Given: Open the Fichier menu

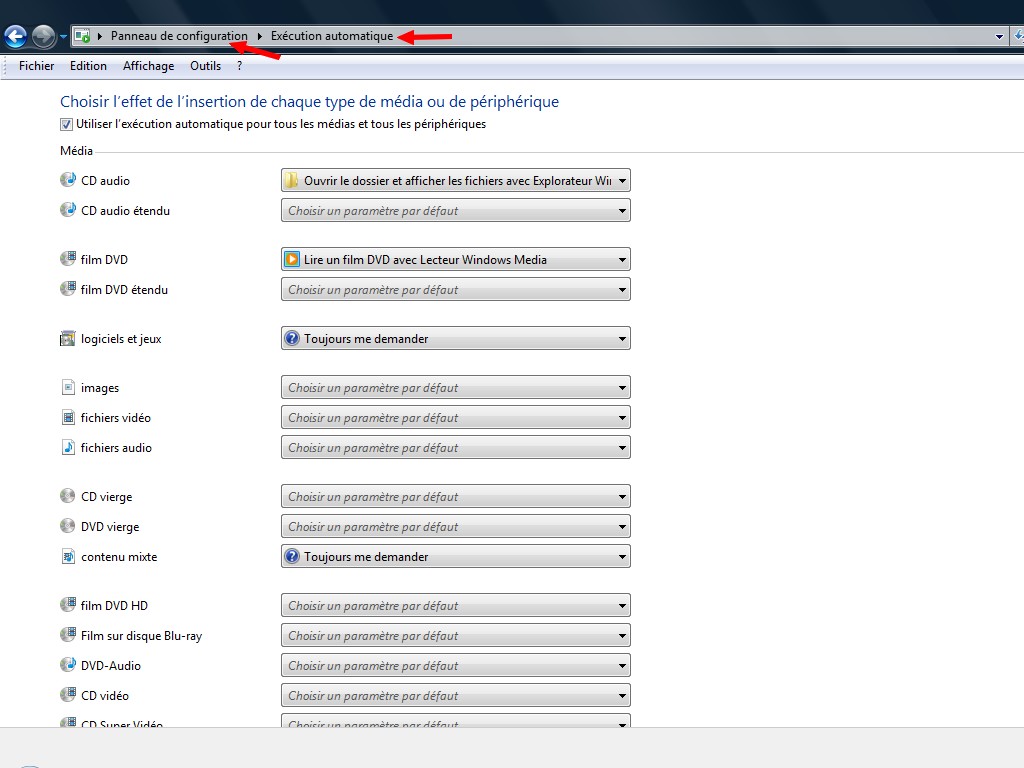Looking at the screenshot, I should (x=36, y=66).
